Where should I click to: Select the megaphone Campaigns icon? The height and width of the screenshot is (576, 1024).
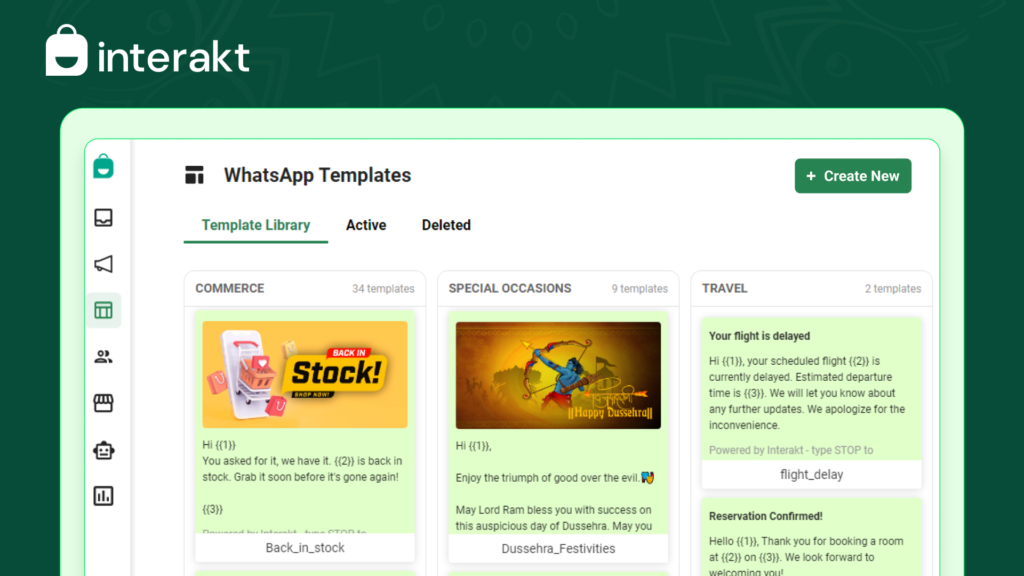click(x=103, y=264)
